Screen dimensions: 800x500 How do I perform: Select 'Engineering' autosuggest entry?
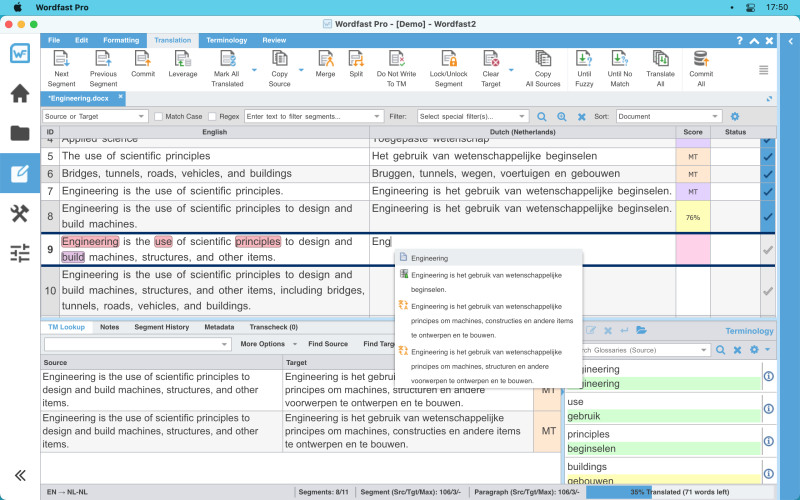[488, 258]
